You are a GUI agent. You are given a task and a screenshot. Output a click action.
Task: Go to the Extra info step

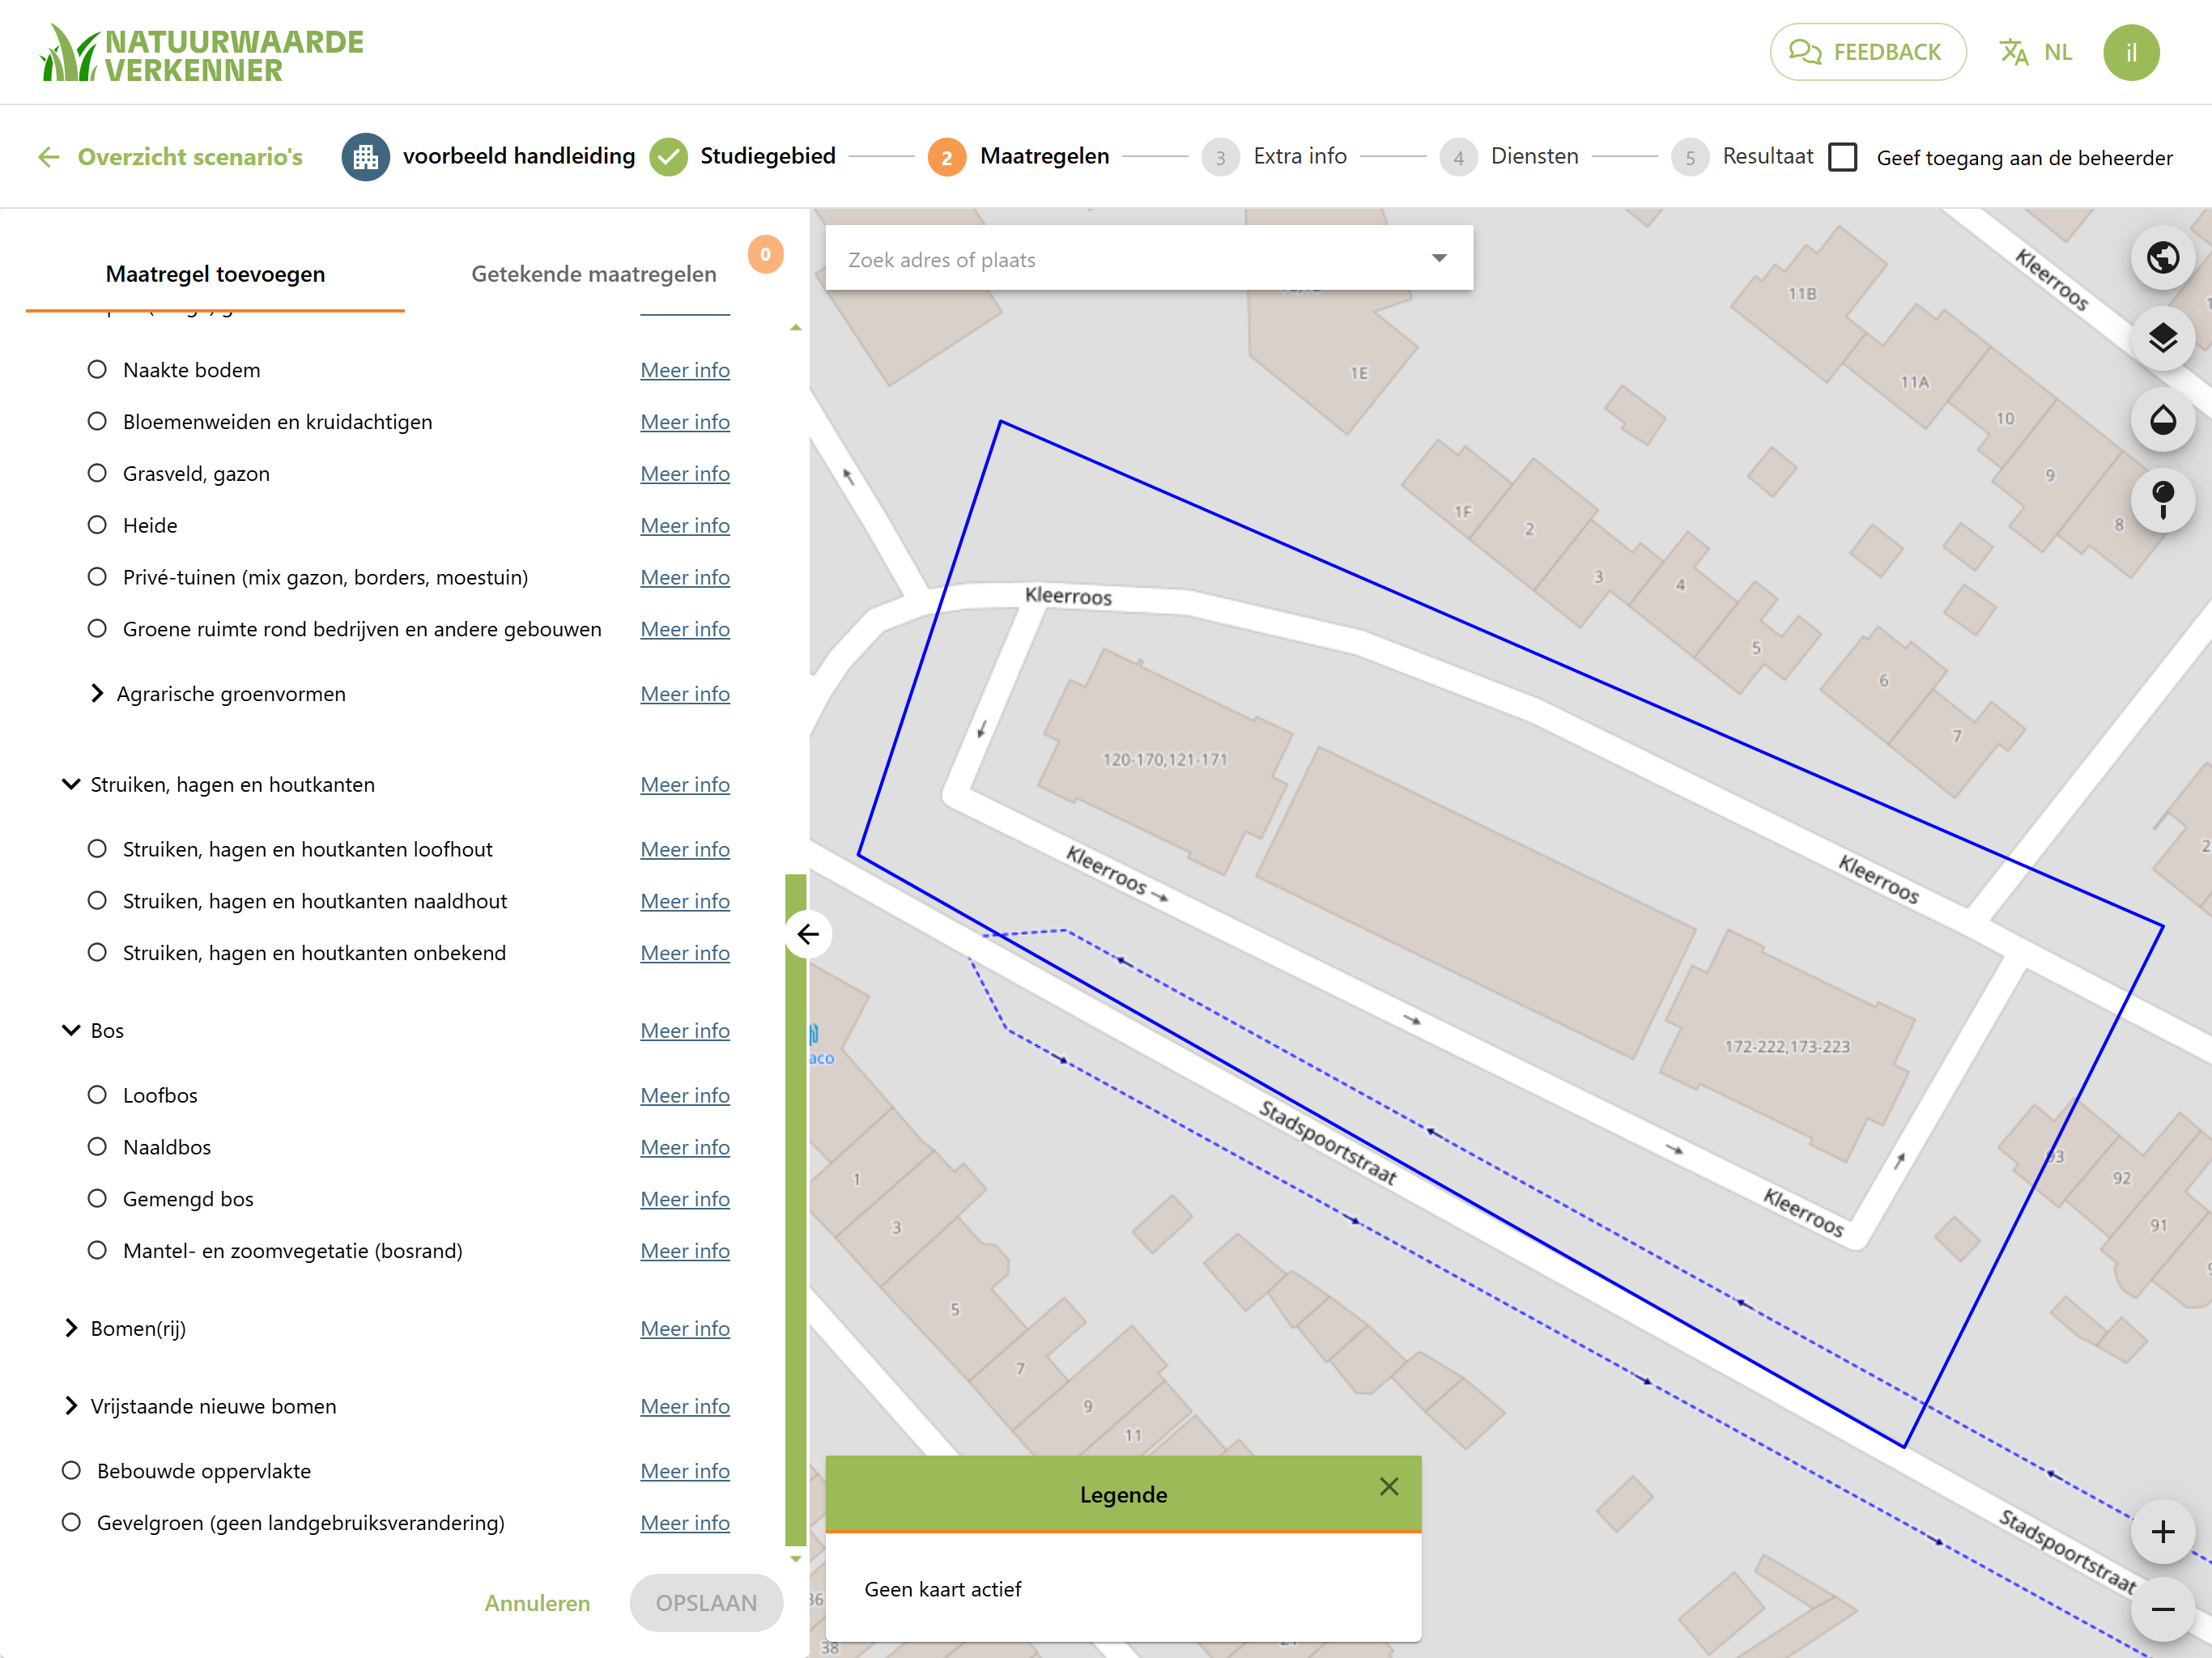(1300, 157)
